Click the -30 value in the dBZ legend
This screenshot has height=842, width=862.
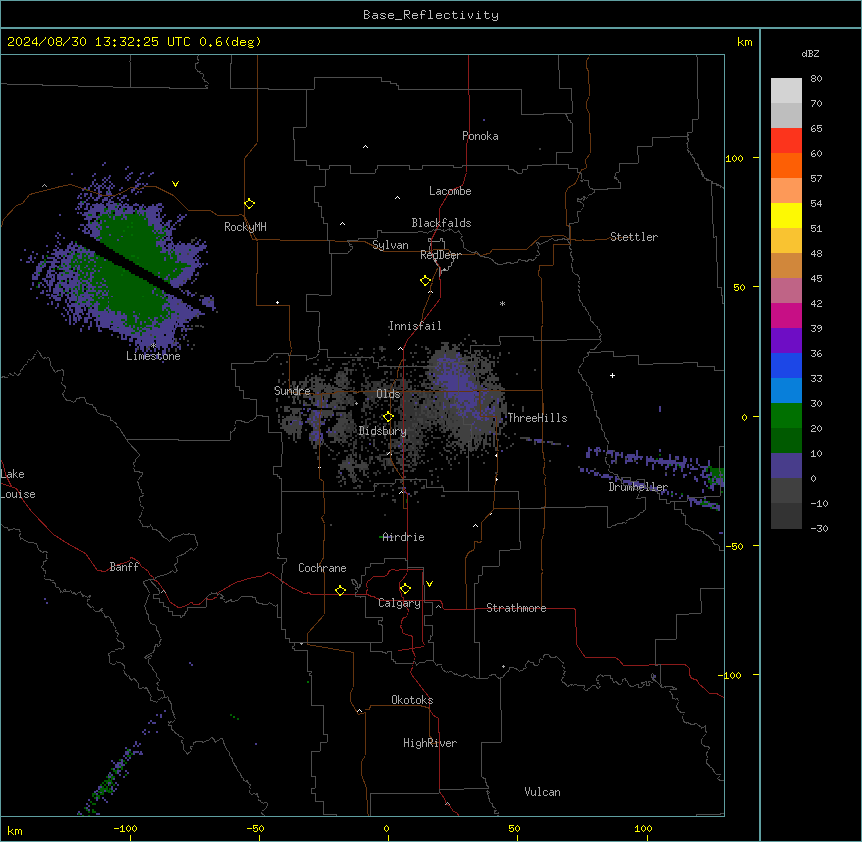819,529
